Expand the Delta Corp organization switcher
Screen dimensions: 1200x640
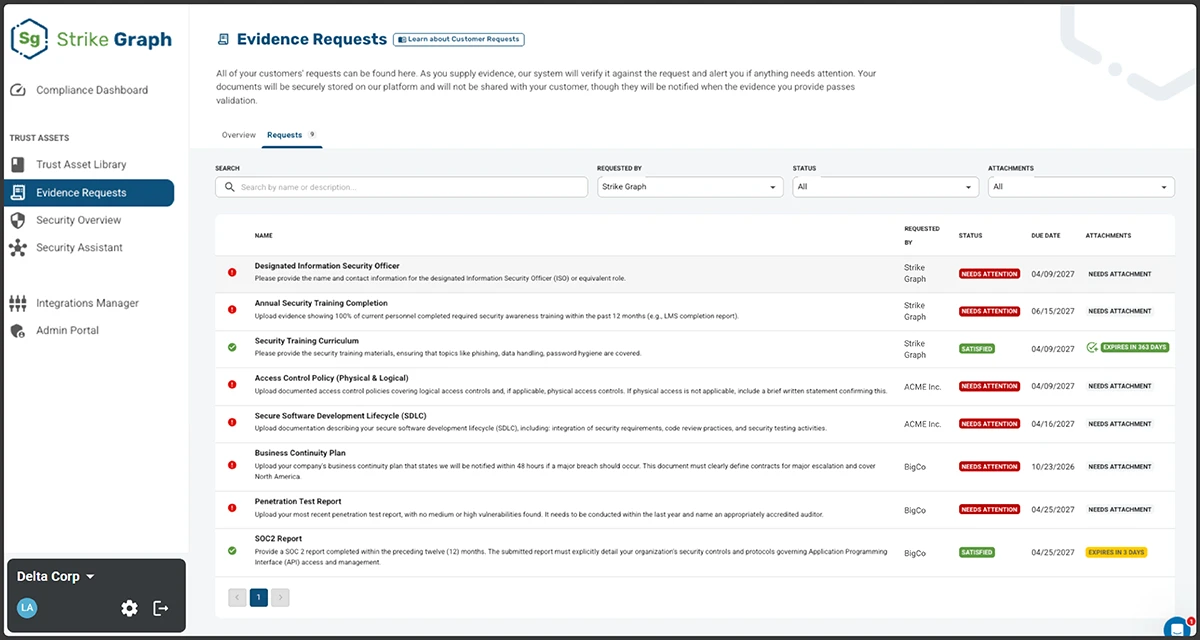coord(58,577)
